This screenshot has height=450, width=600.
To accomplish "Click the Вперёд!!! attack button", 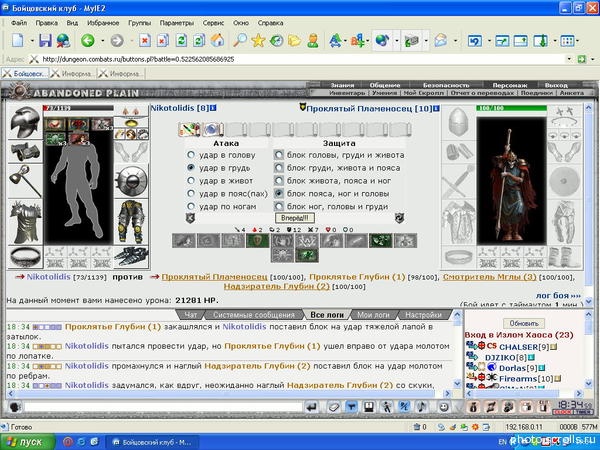I will point(294,218).
